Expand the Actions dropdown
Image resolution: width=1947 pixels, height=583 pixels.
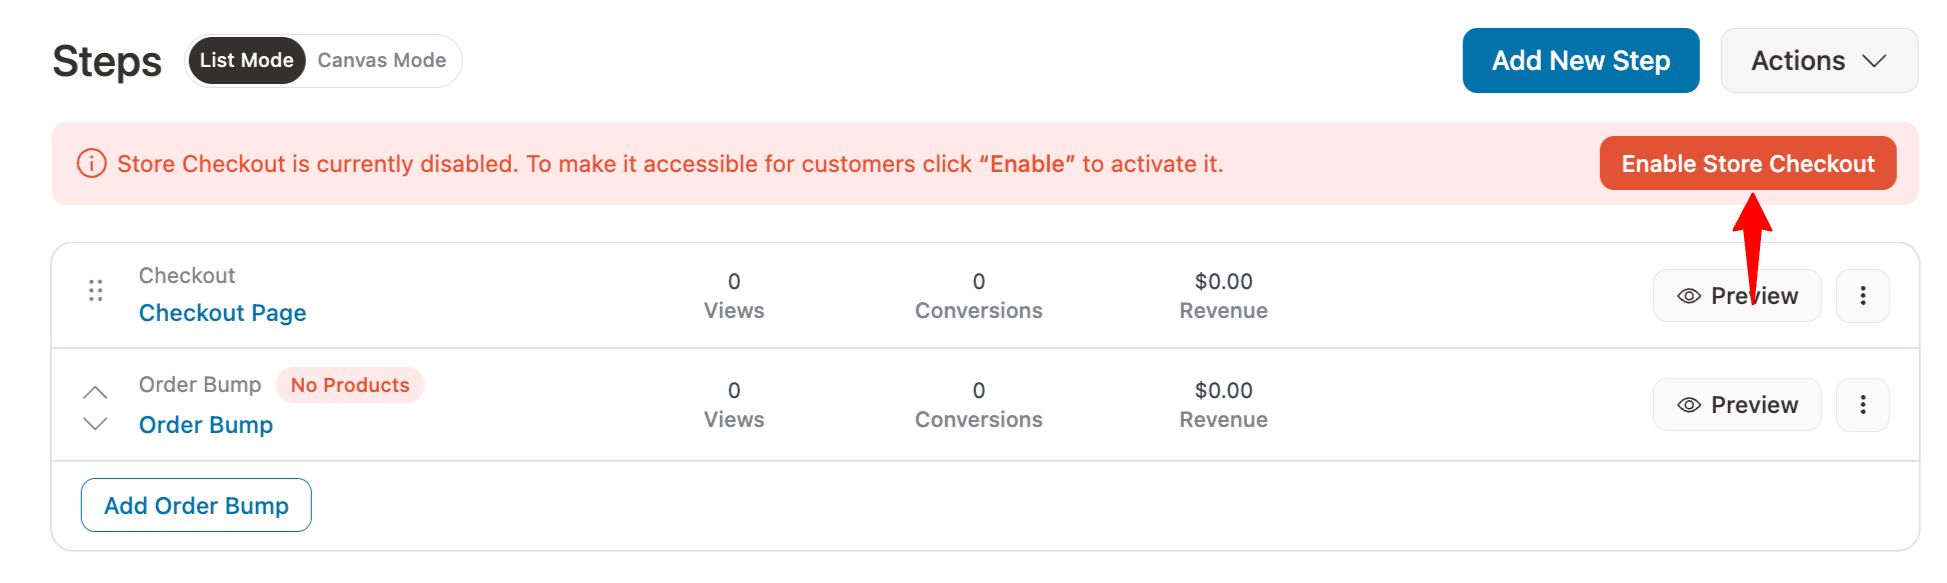pyautogui.click(x=1798, y=61)
